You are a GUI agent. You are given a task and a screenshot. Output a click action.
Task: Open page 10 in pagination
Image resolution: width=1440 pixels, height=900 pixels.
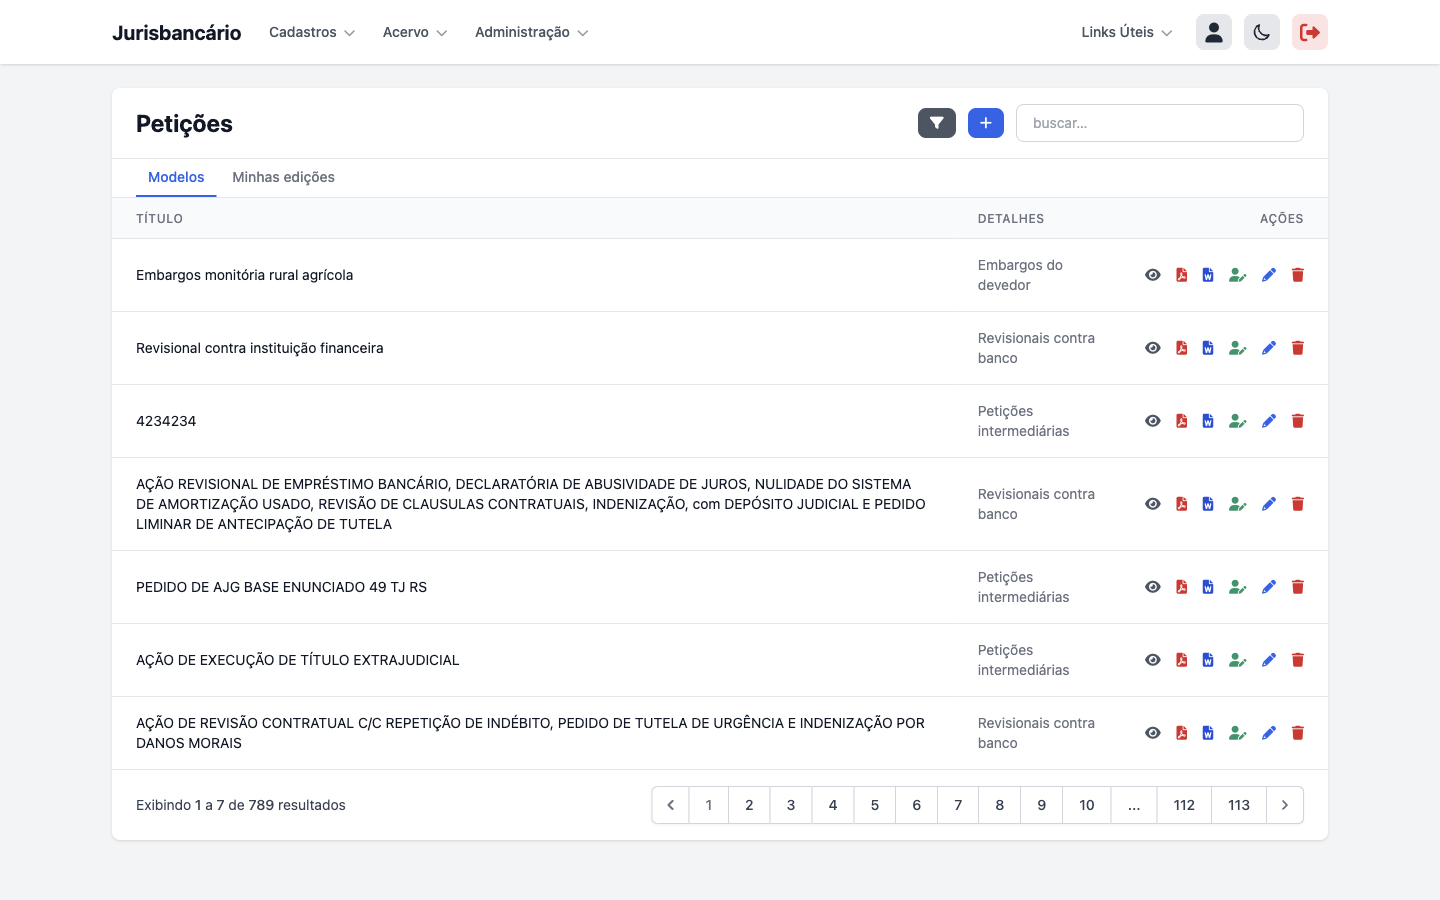coord(1087,805)
